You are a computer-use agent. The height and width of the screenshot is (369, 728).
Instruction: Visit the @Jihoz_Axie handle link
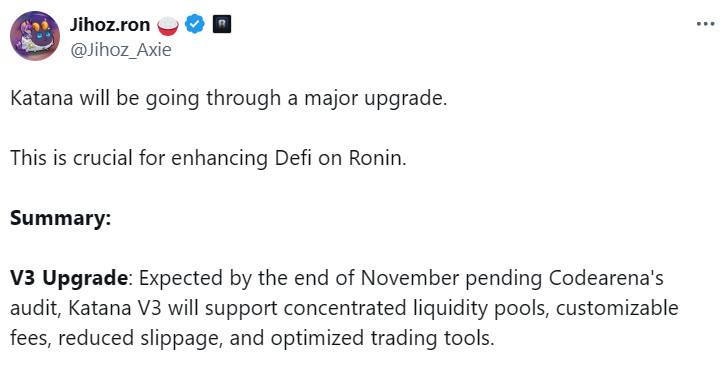pyautogui.click(x=121, y=49)
